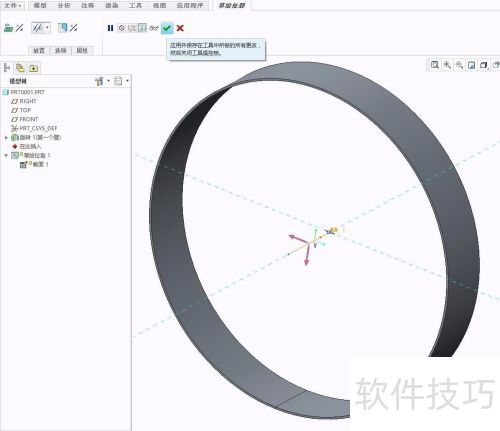This screenshot has height=431, width=500.
Task: Open the display style box icon
Action: click(x=484, y=65)
